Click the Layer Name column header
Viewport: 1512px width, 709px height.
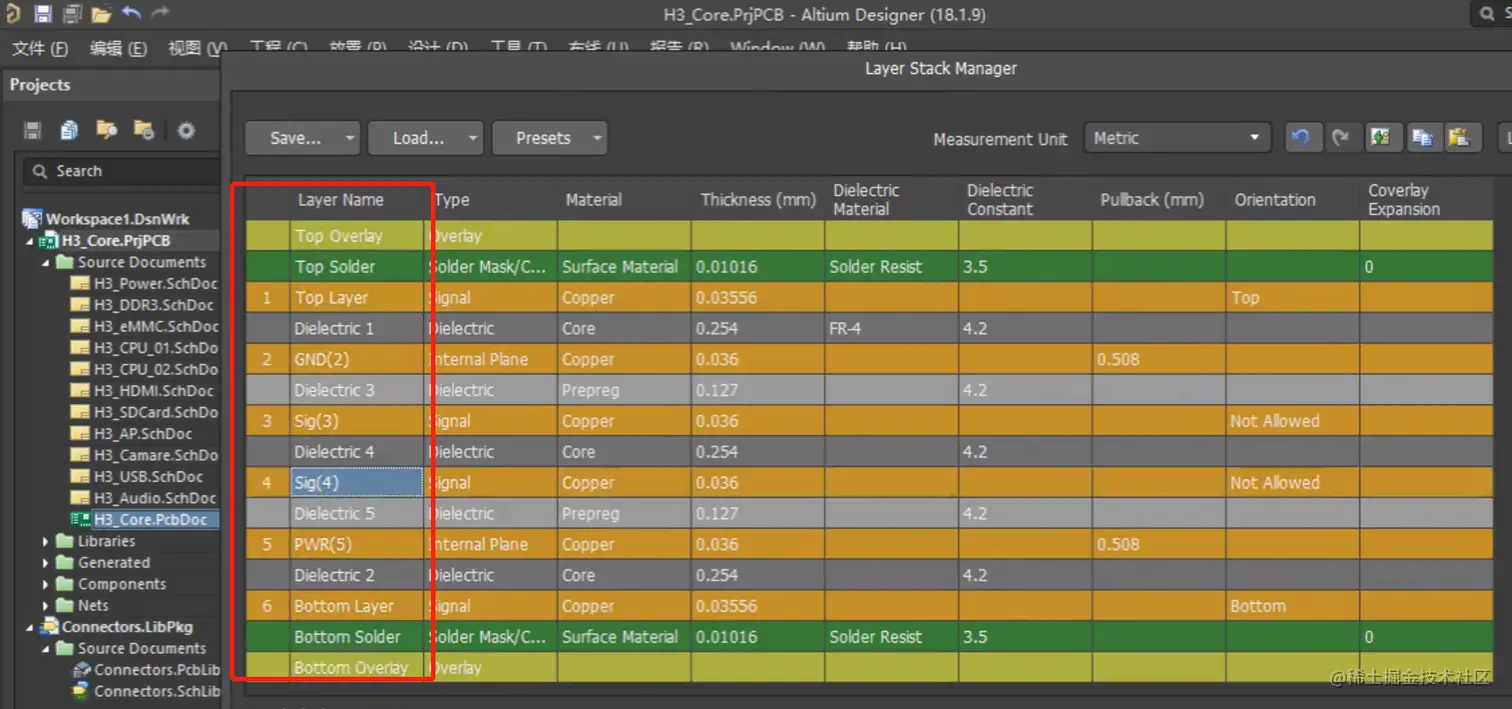pyautogui.click(x=340, y=200)
